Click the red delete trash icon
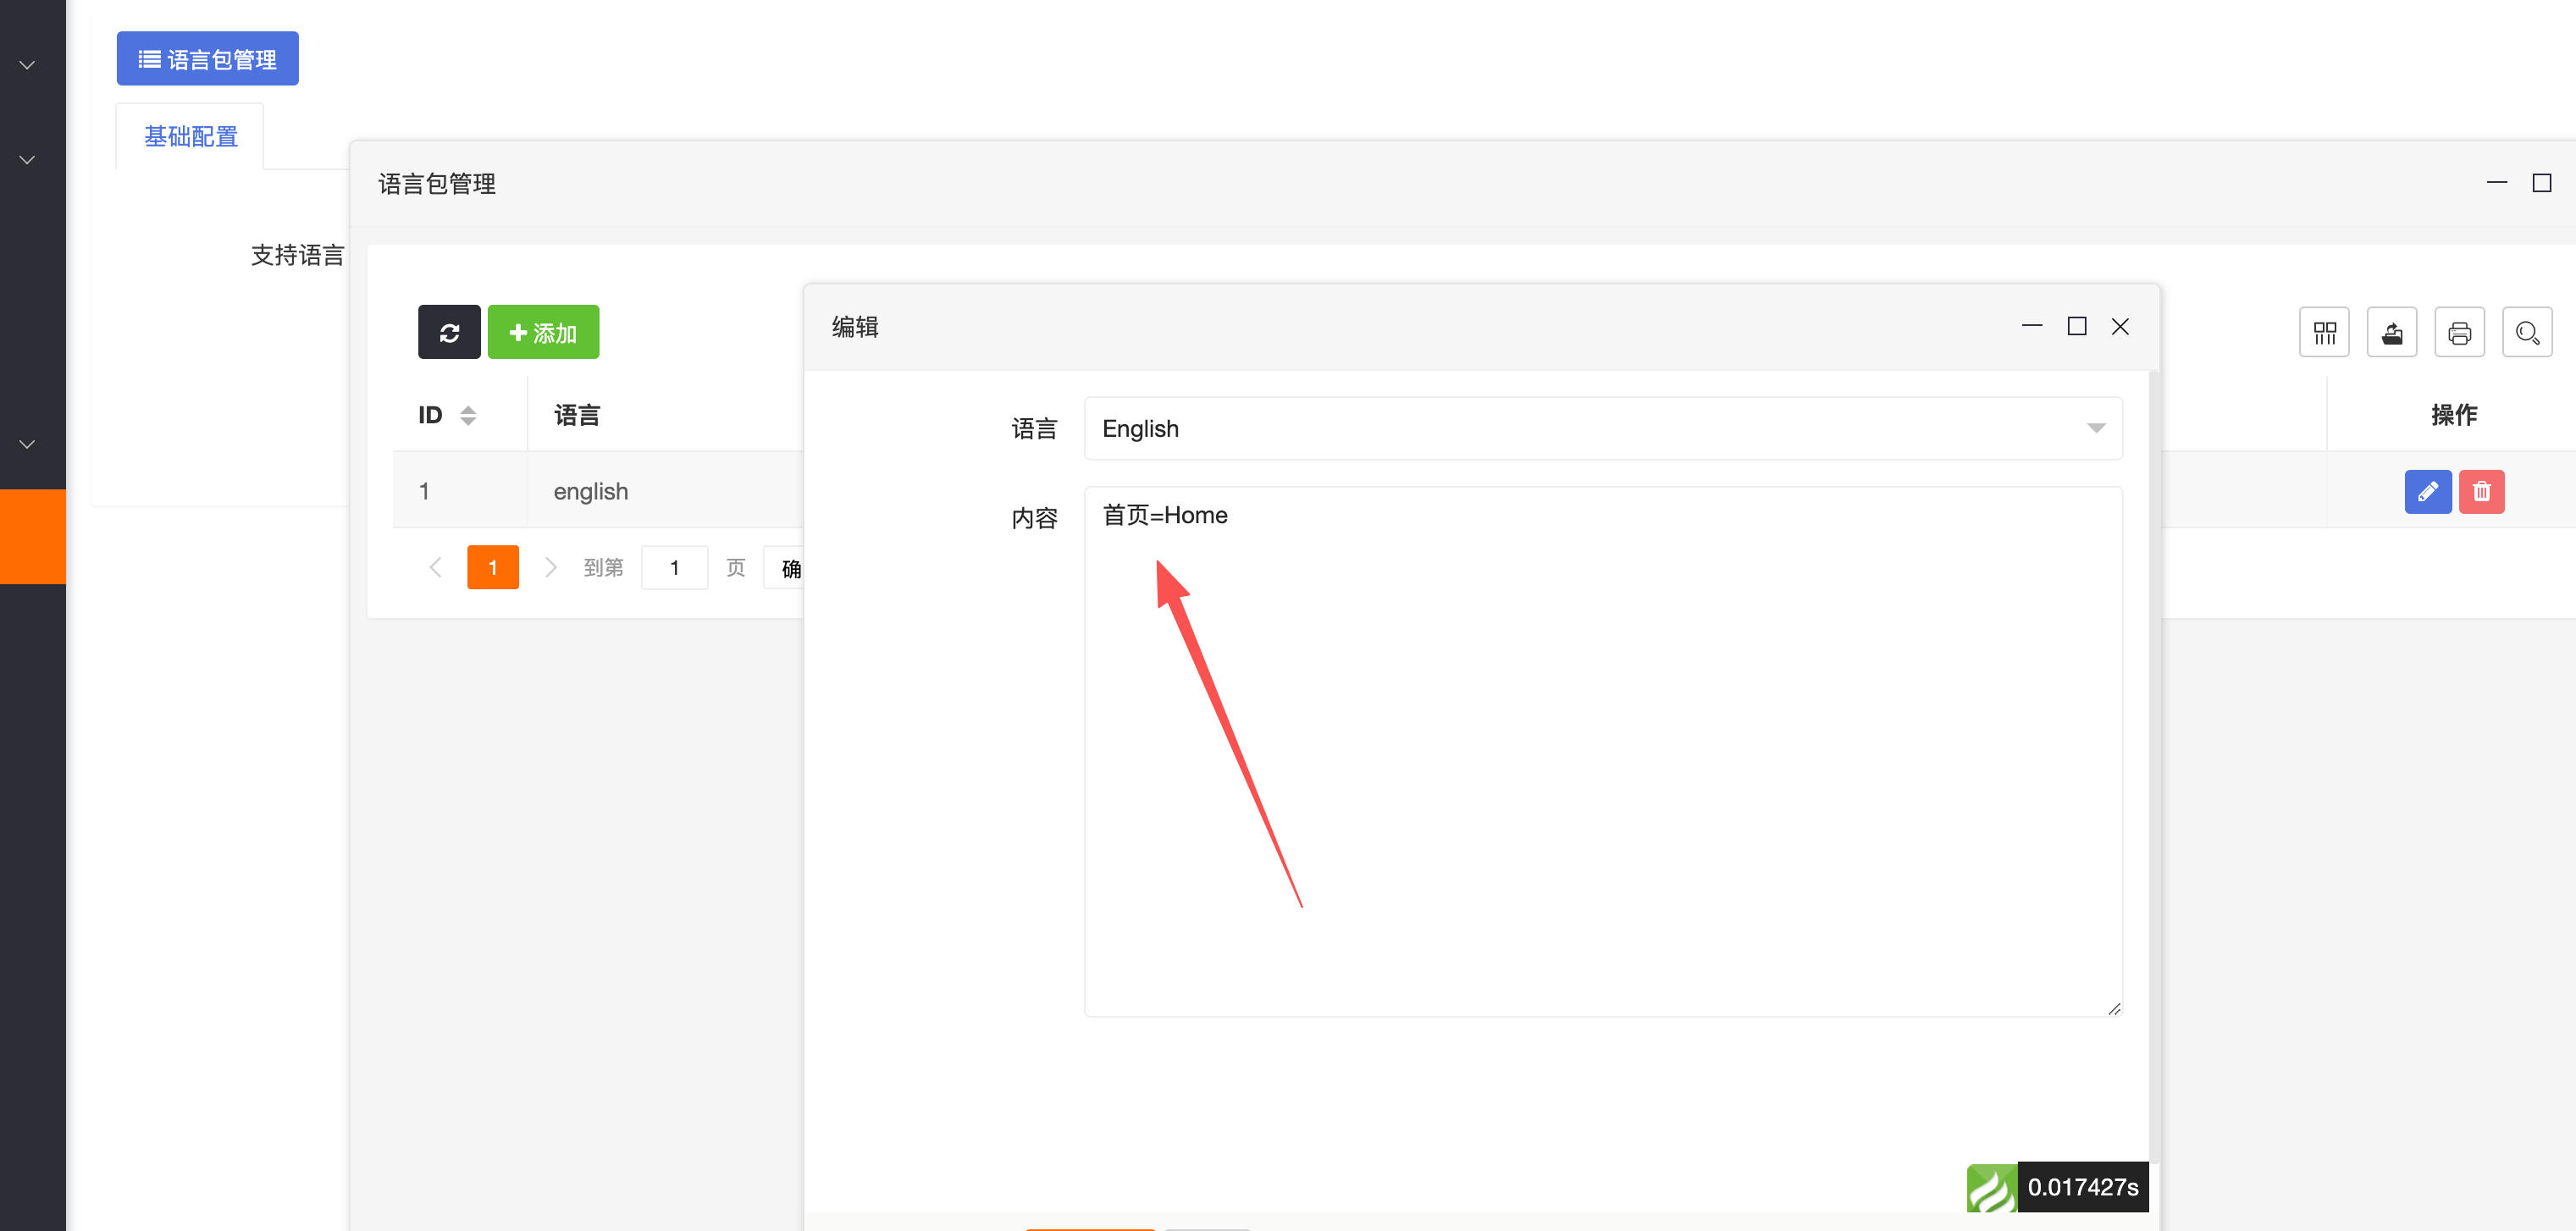 tap(2481, 492)
